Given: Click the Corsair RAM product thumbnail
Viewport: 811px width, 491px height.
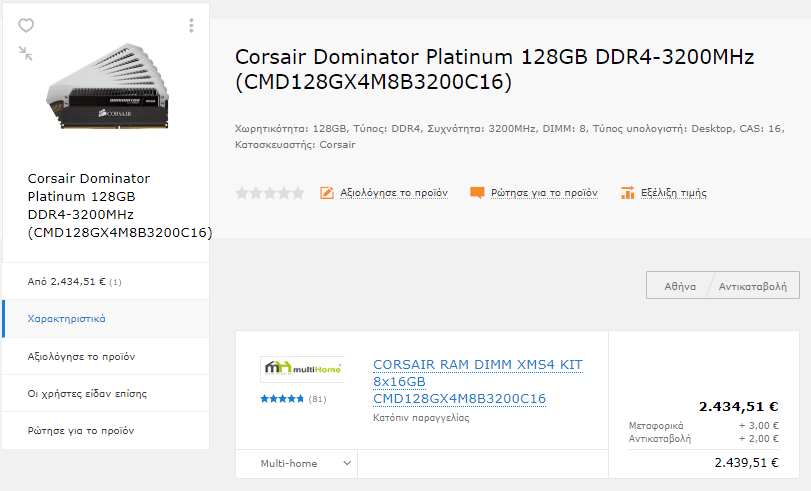Looking at the screenshot, I should (108, 87).
